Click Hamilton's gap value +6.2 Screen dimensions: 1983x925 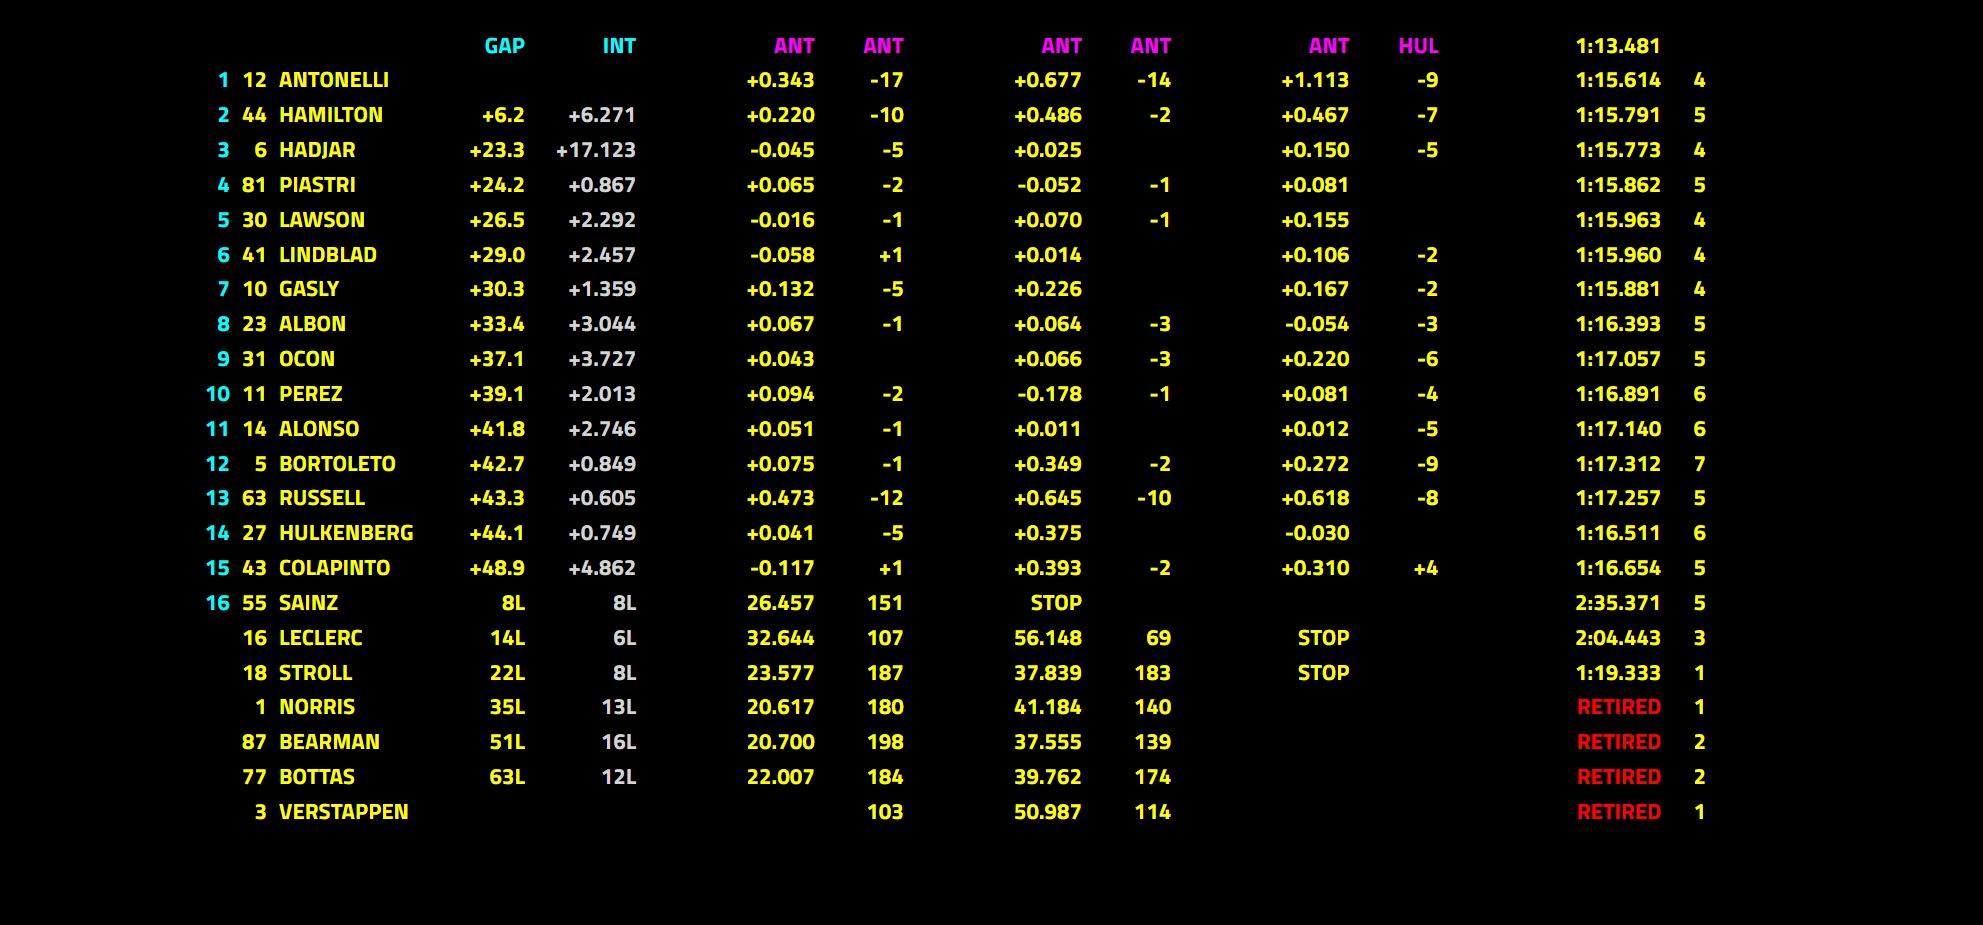click(x=503, y=115)
